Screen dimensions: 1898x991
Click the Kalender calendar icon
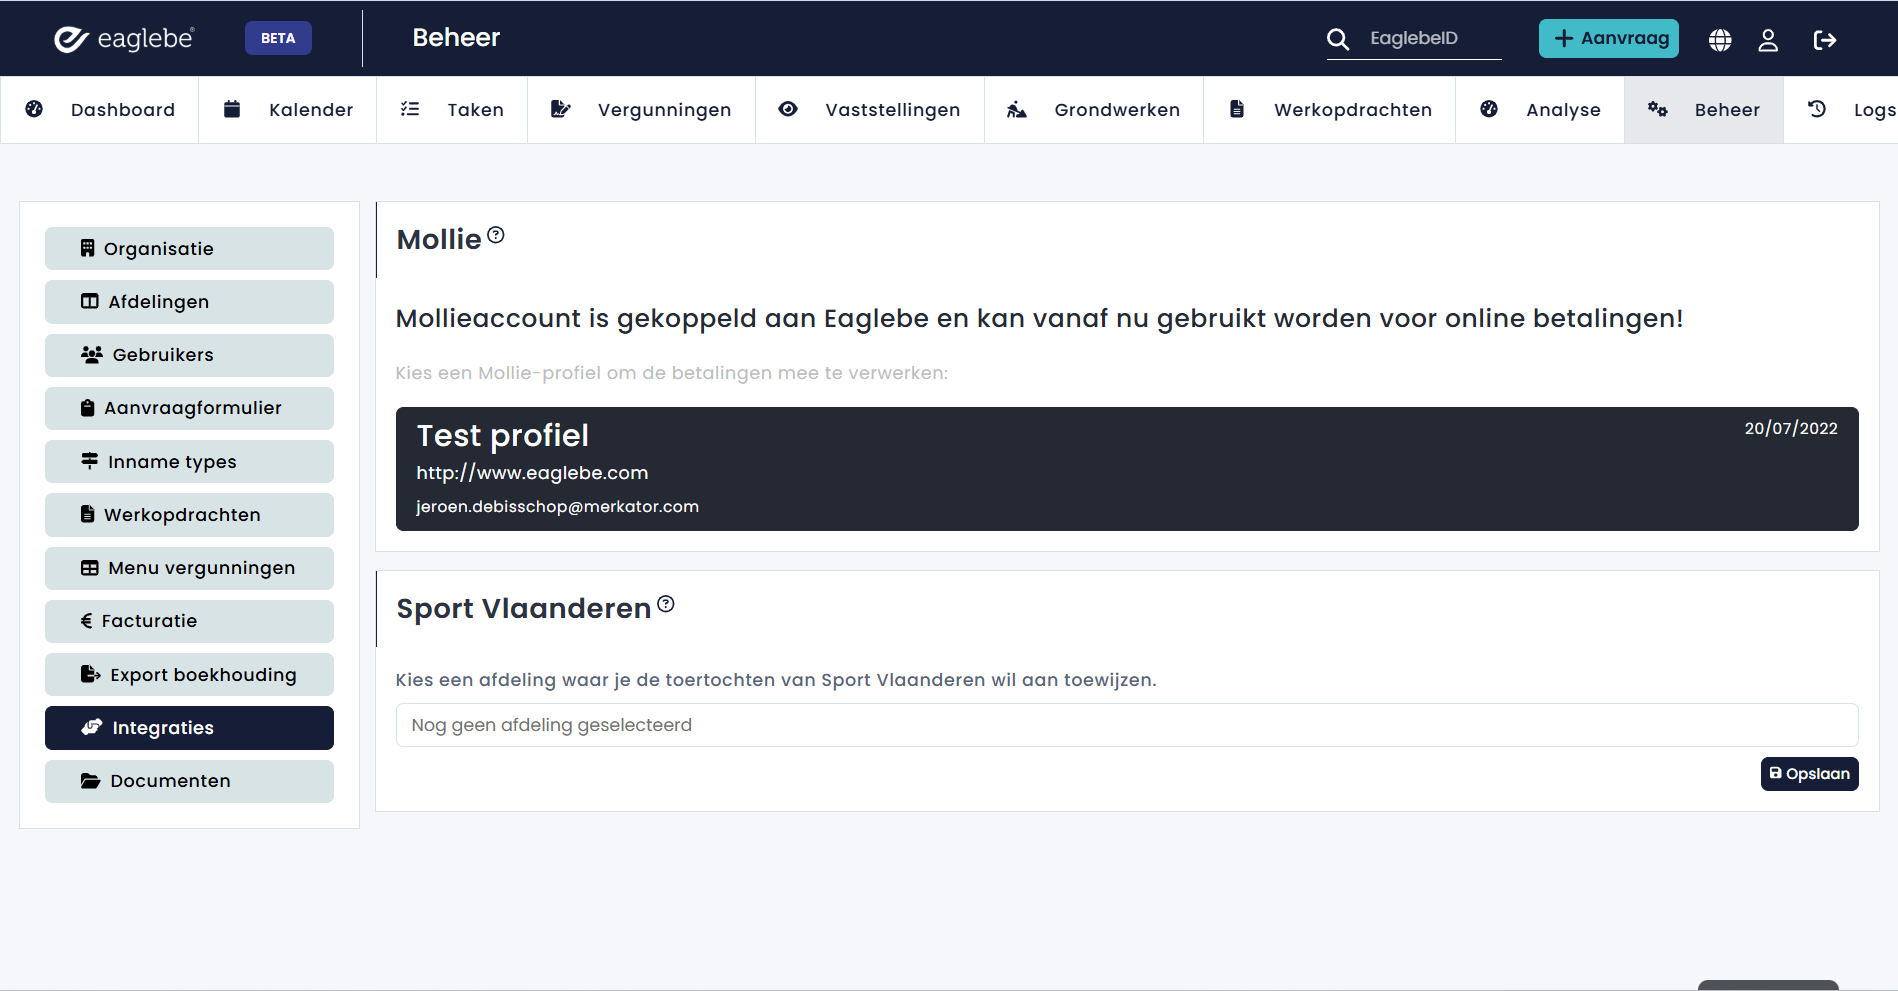pyautogui.click(x=232, y=109)
